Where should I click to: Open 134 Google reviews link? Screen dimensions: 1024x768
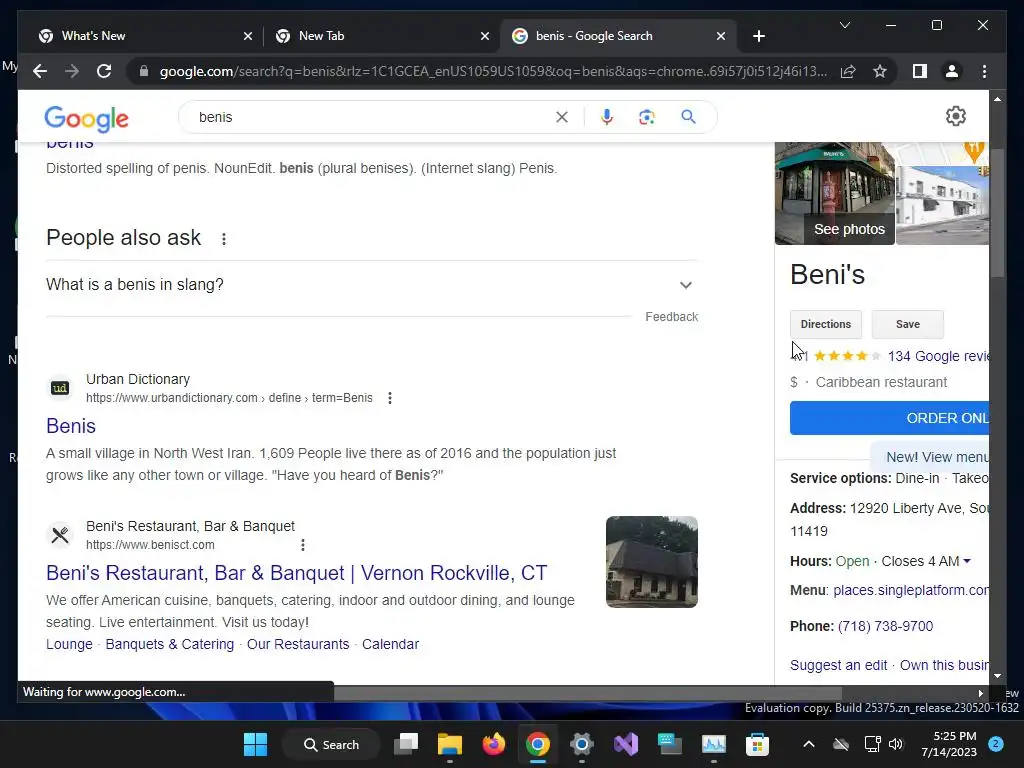[938, 356]
